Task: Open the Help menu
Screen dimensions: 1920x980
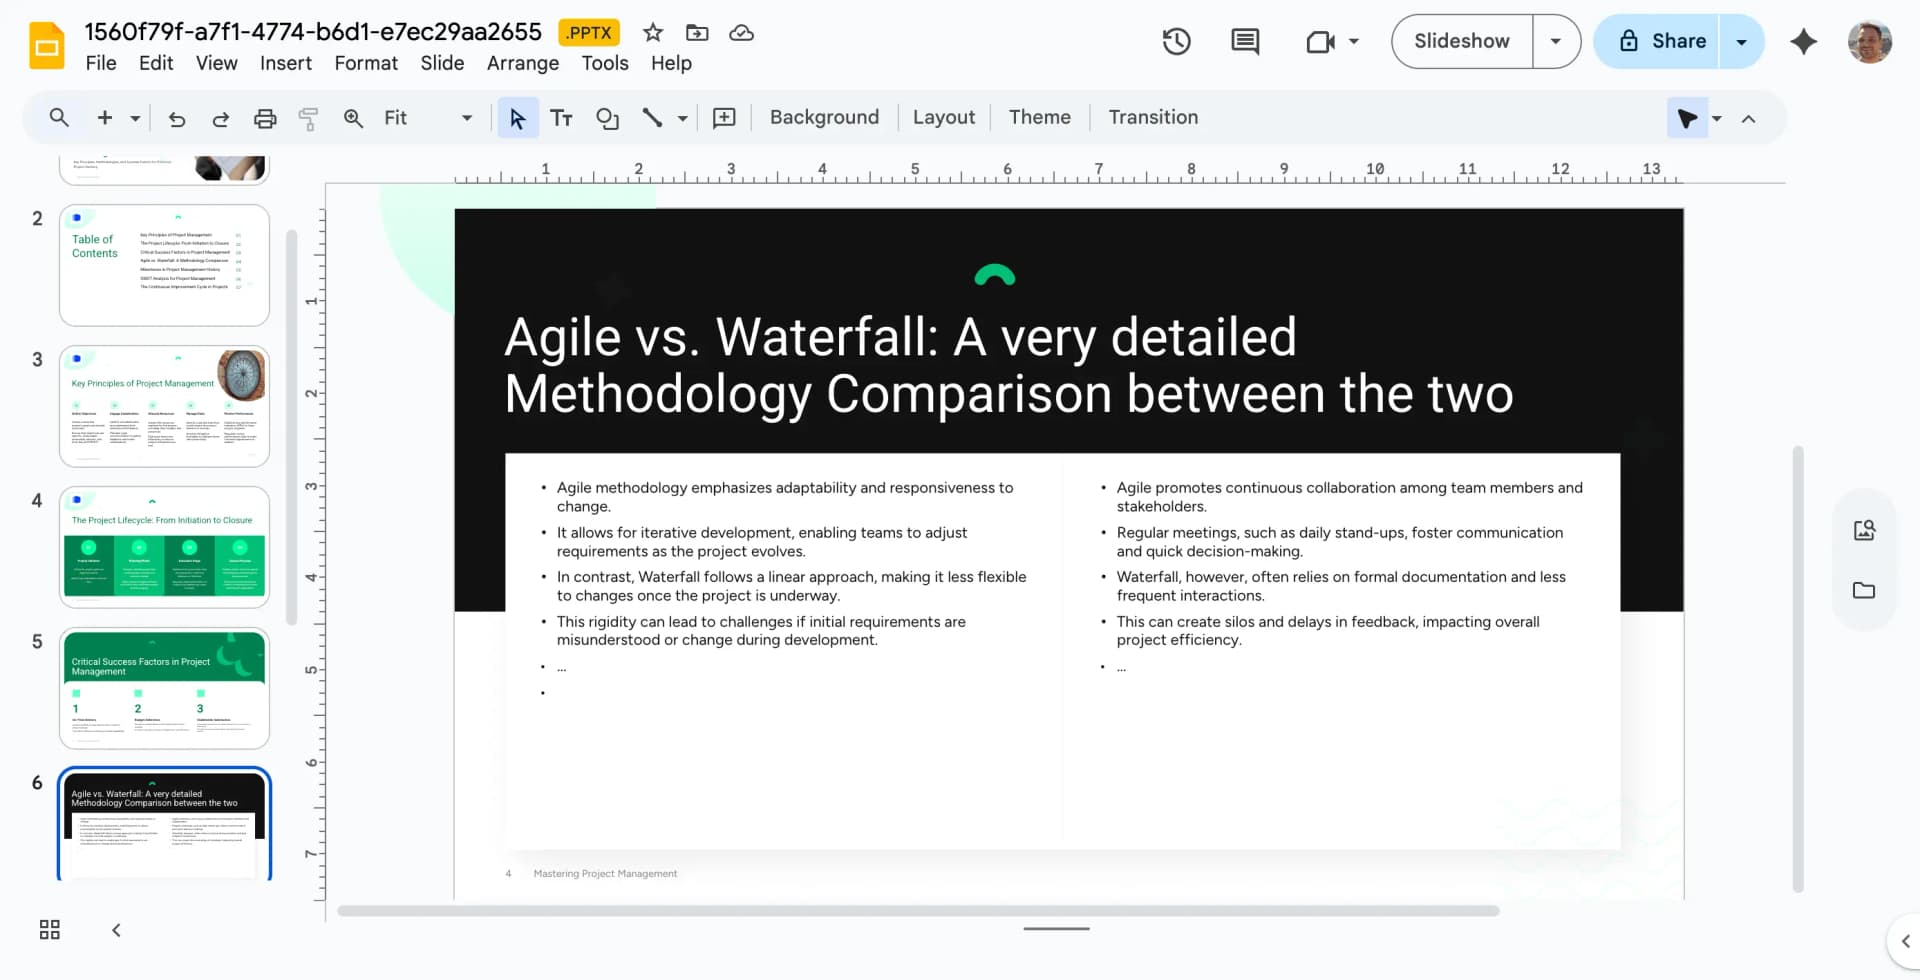Action: tap(671, 63)
